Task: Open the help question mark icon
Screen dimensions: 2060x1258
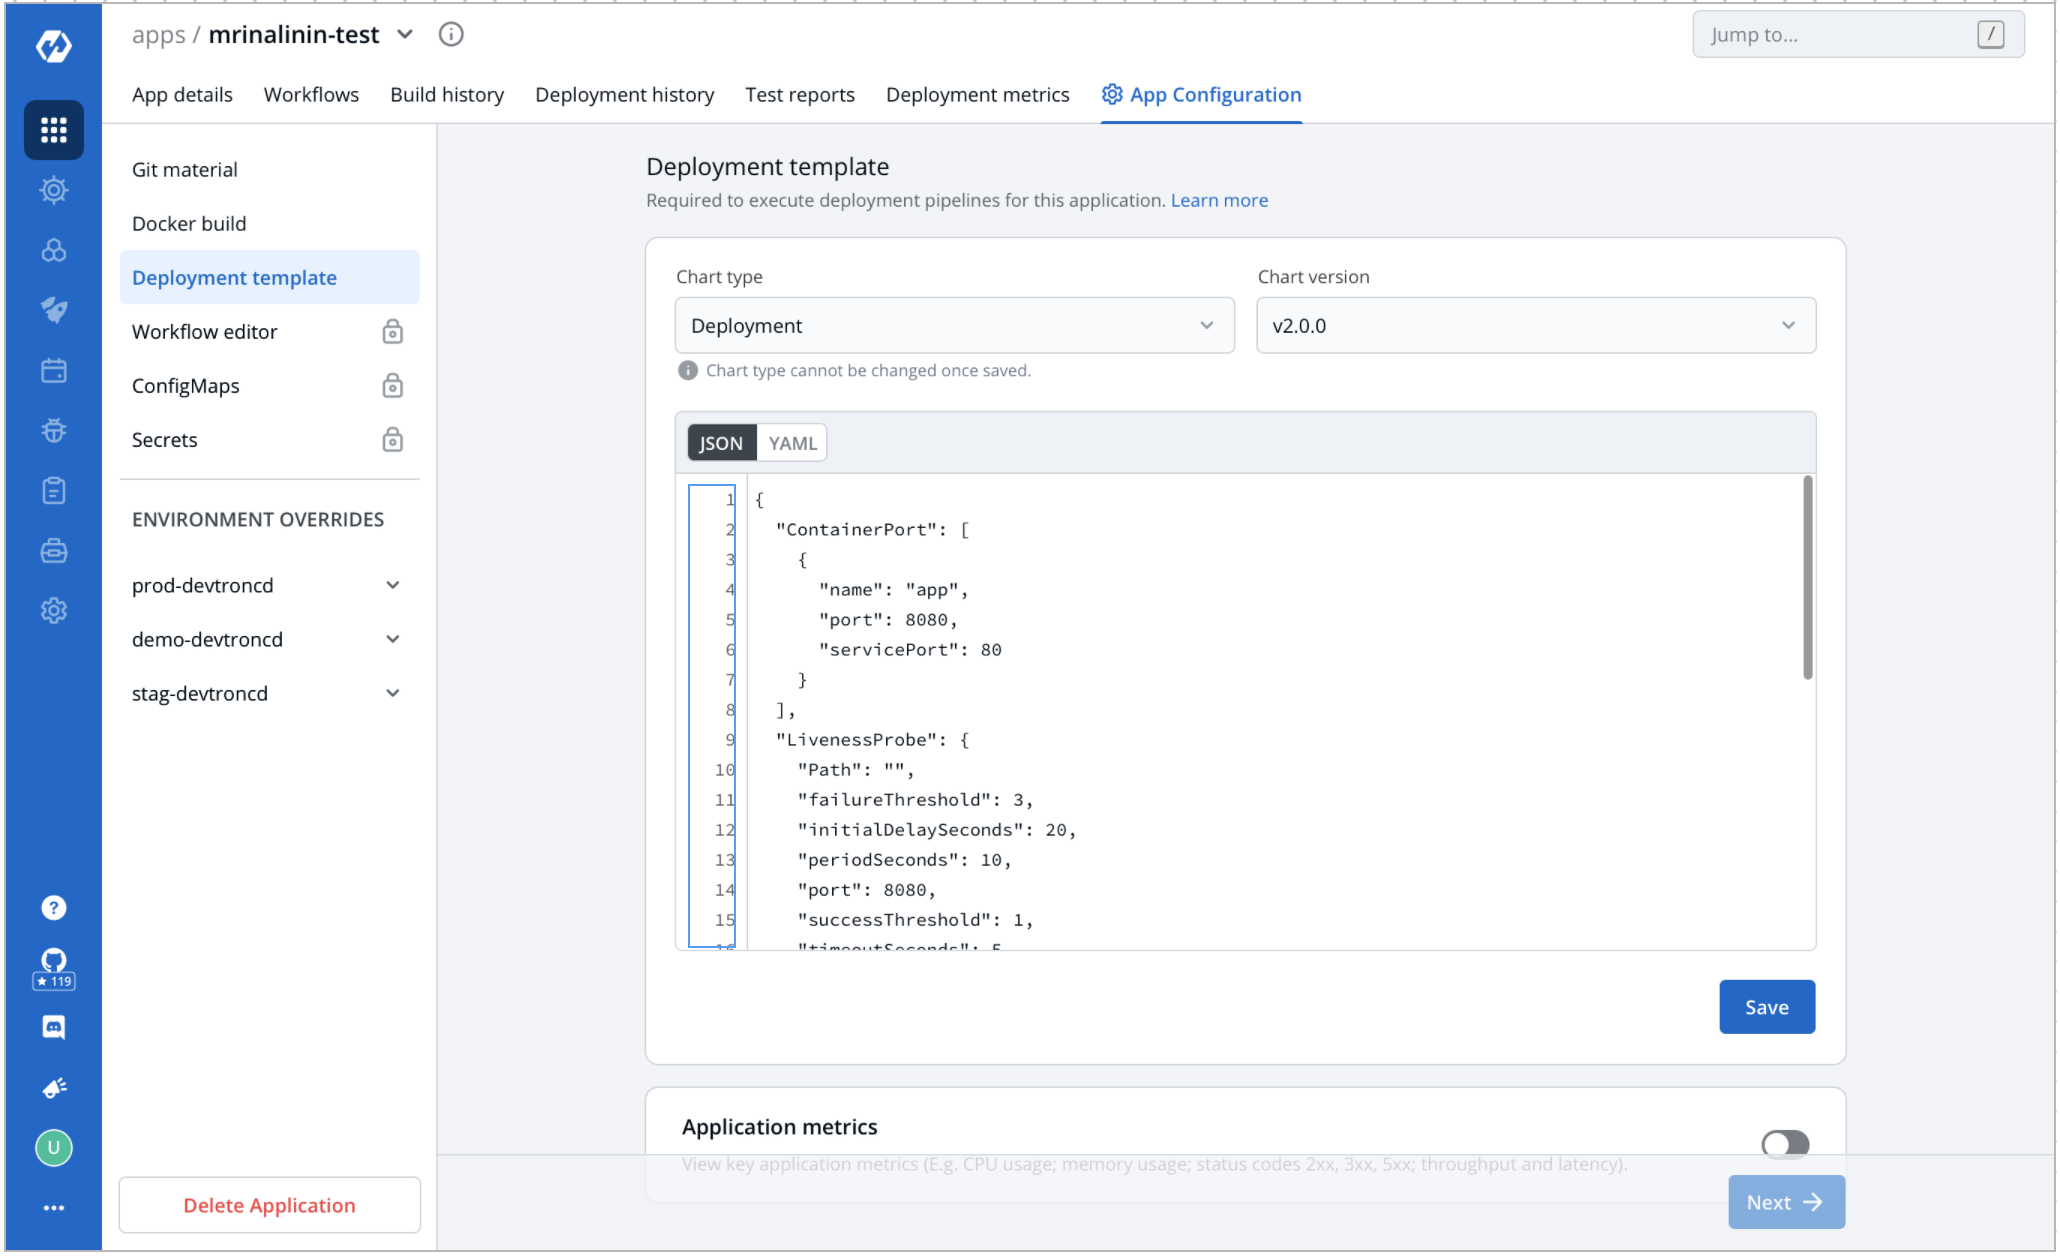Action: pos(53,907)
